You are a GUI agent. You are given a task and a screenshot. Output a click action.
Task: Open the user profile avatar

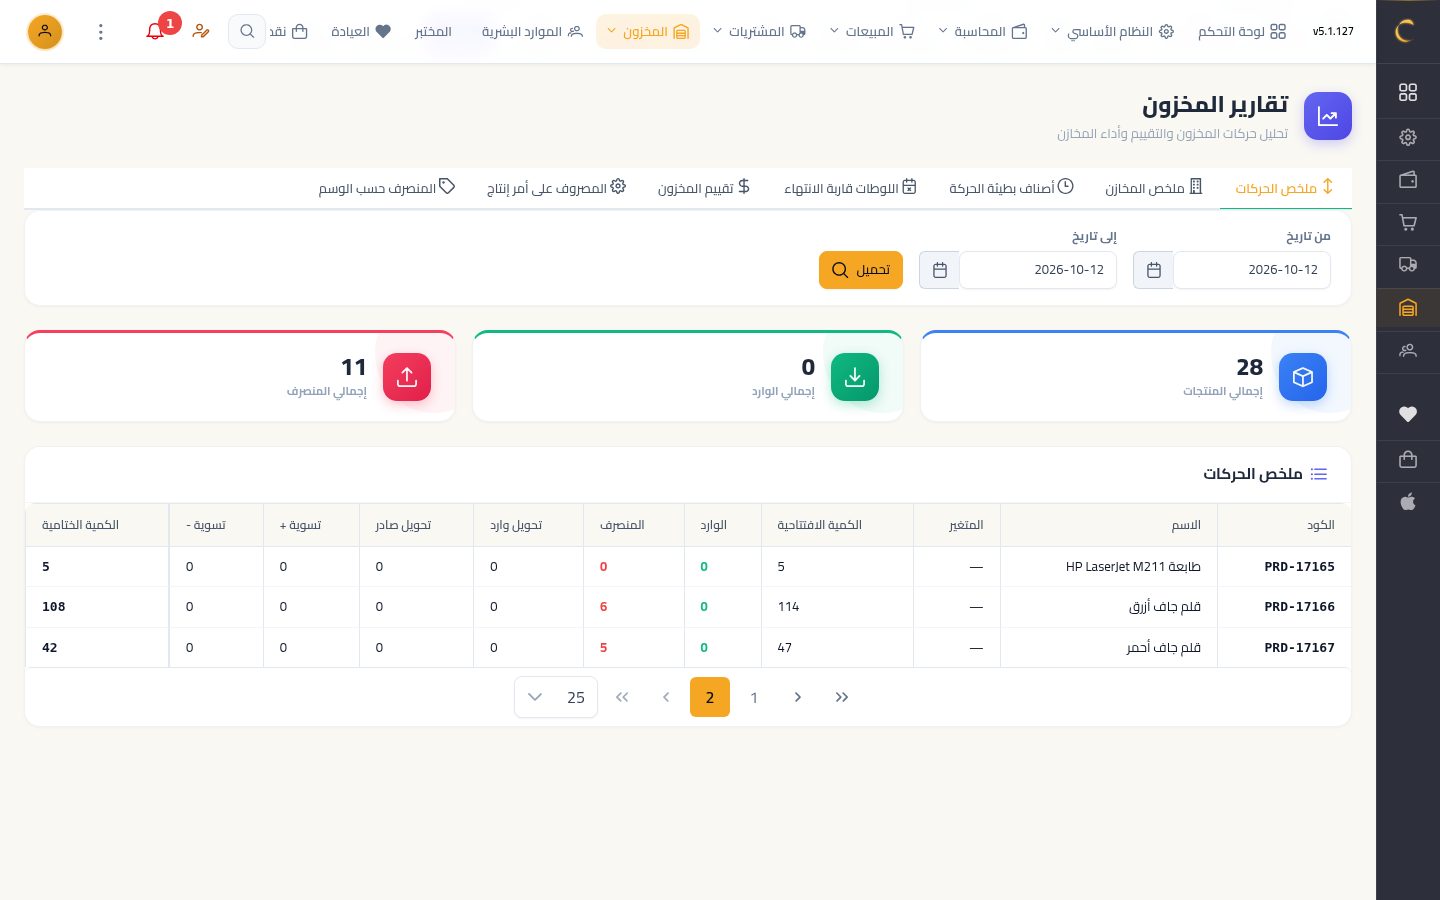44,32
